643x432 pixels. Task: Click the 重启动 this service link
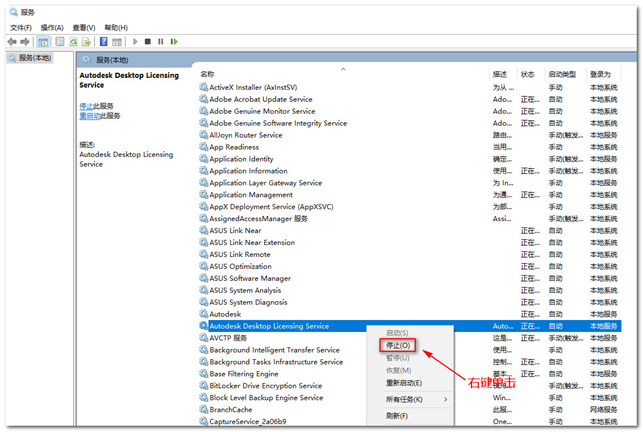(89, 116)
